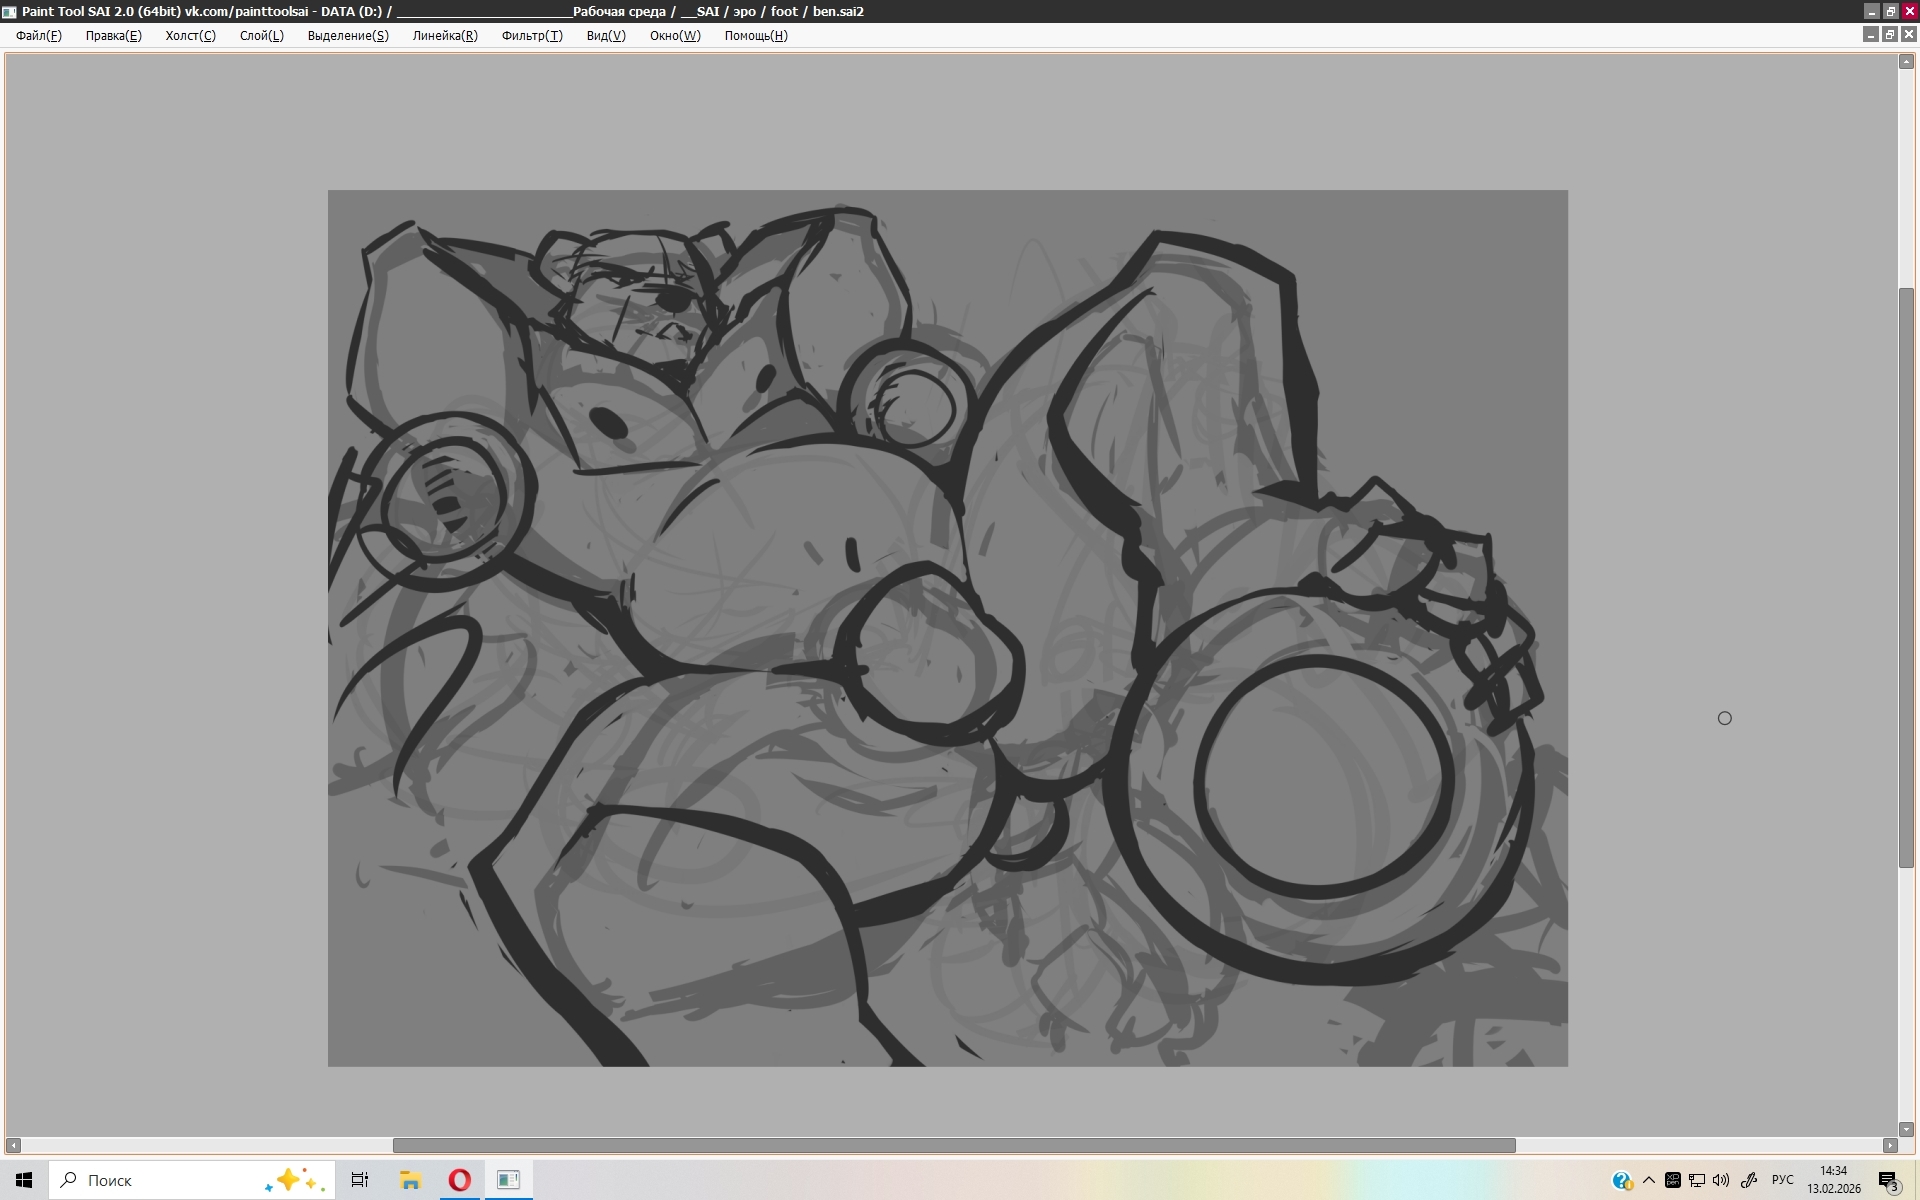Screen dimensions: 1920x1200
Task: Click the horizontal canvas scrollbar thumb
Action: (953, 1145)
